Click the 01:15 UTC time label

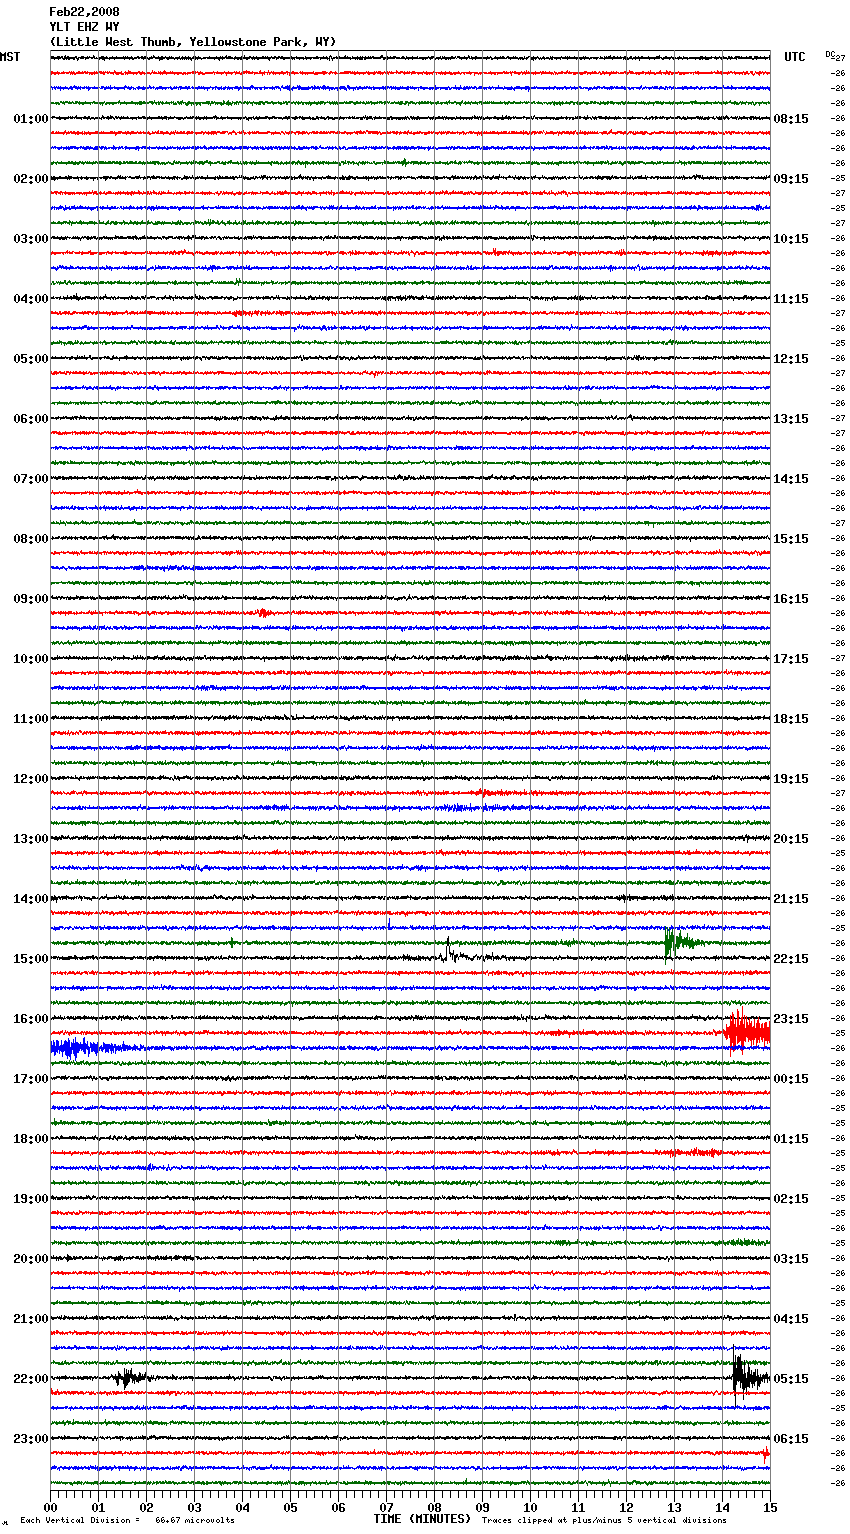(x=791, y=1139)
